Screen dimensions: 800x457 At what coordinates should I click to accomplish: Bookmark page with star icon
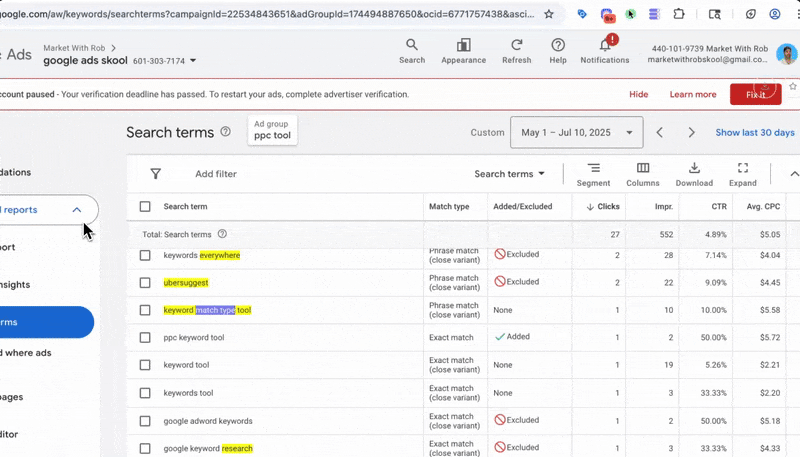click(549, 14)
